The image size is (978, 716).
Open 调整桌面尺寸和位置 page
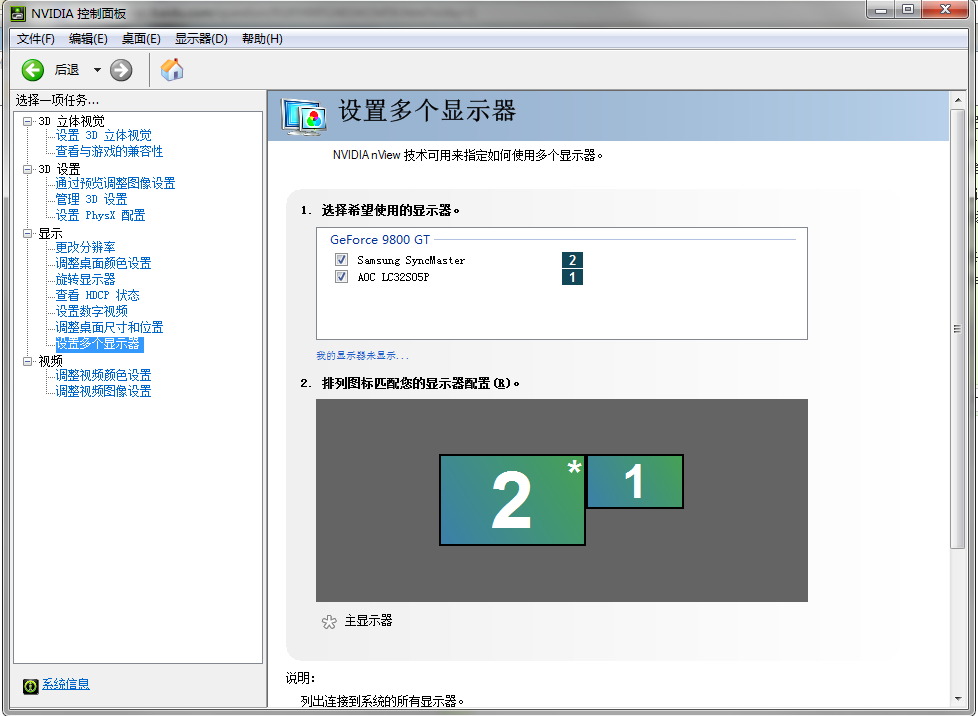pyautogui.click(x=109, y=327)
